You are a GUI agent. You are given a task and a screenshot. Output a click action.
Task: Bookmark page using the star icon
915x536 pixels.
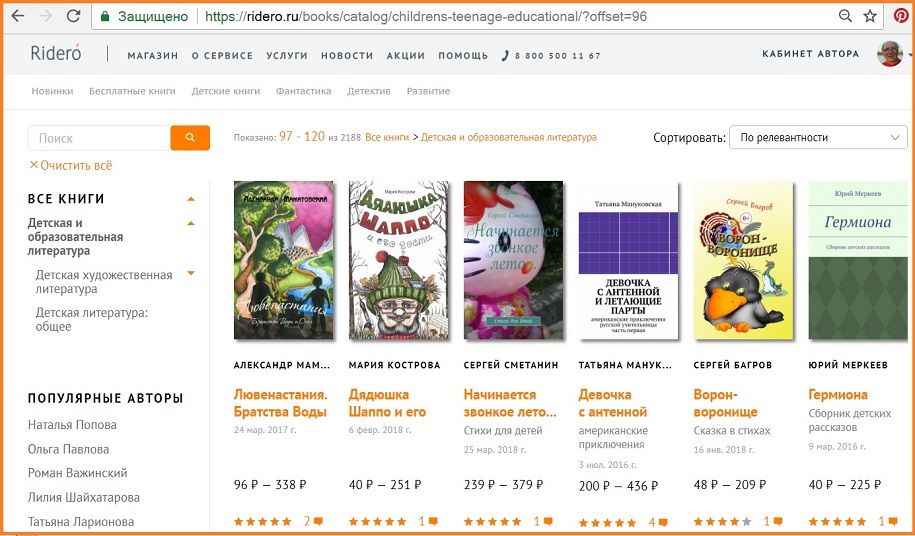pyautogui.click(x=870, y=16)
